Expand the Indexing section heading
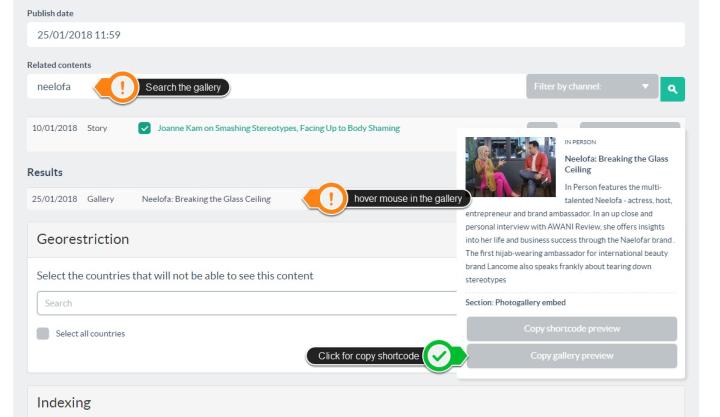Screen dimensions: 720x417 tap(71, 403)
